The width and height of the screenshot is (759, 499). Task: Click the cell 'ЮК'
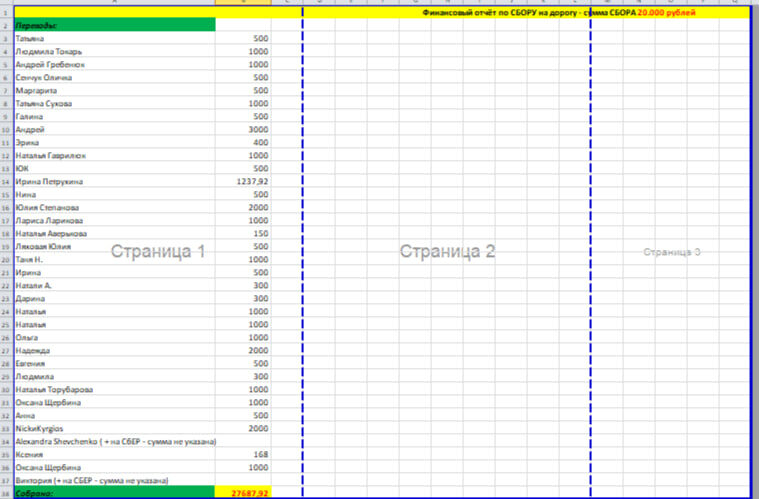coord(115,168)
